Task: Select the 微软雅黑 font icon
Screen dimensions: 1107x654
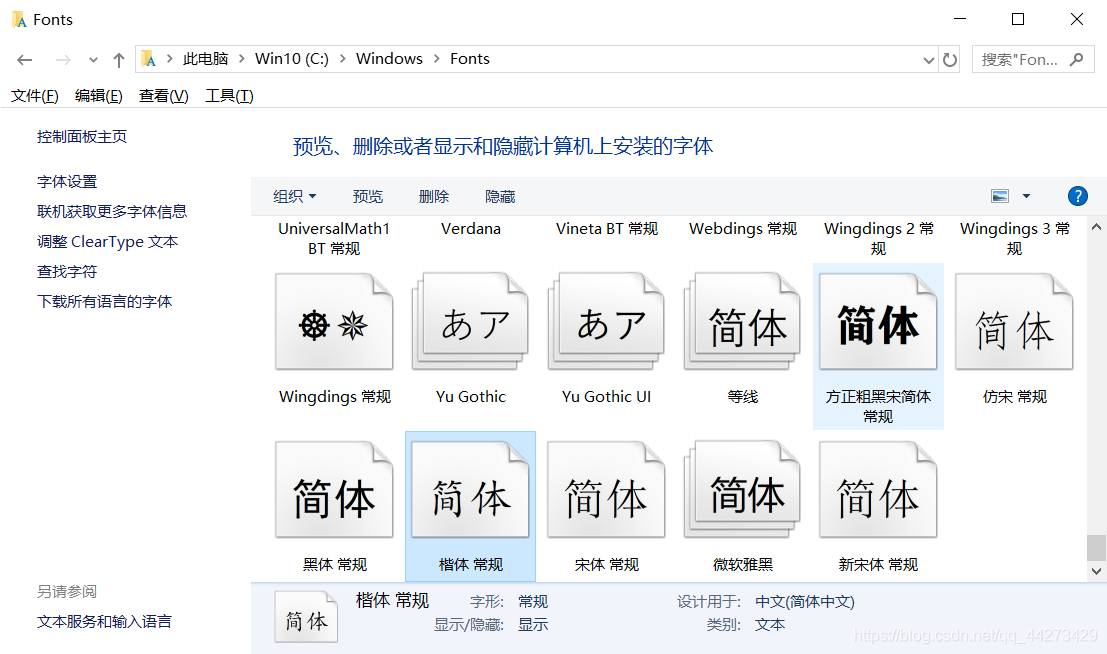Action: pyautogui.click(x=743, y=490)
